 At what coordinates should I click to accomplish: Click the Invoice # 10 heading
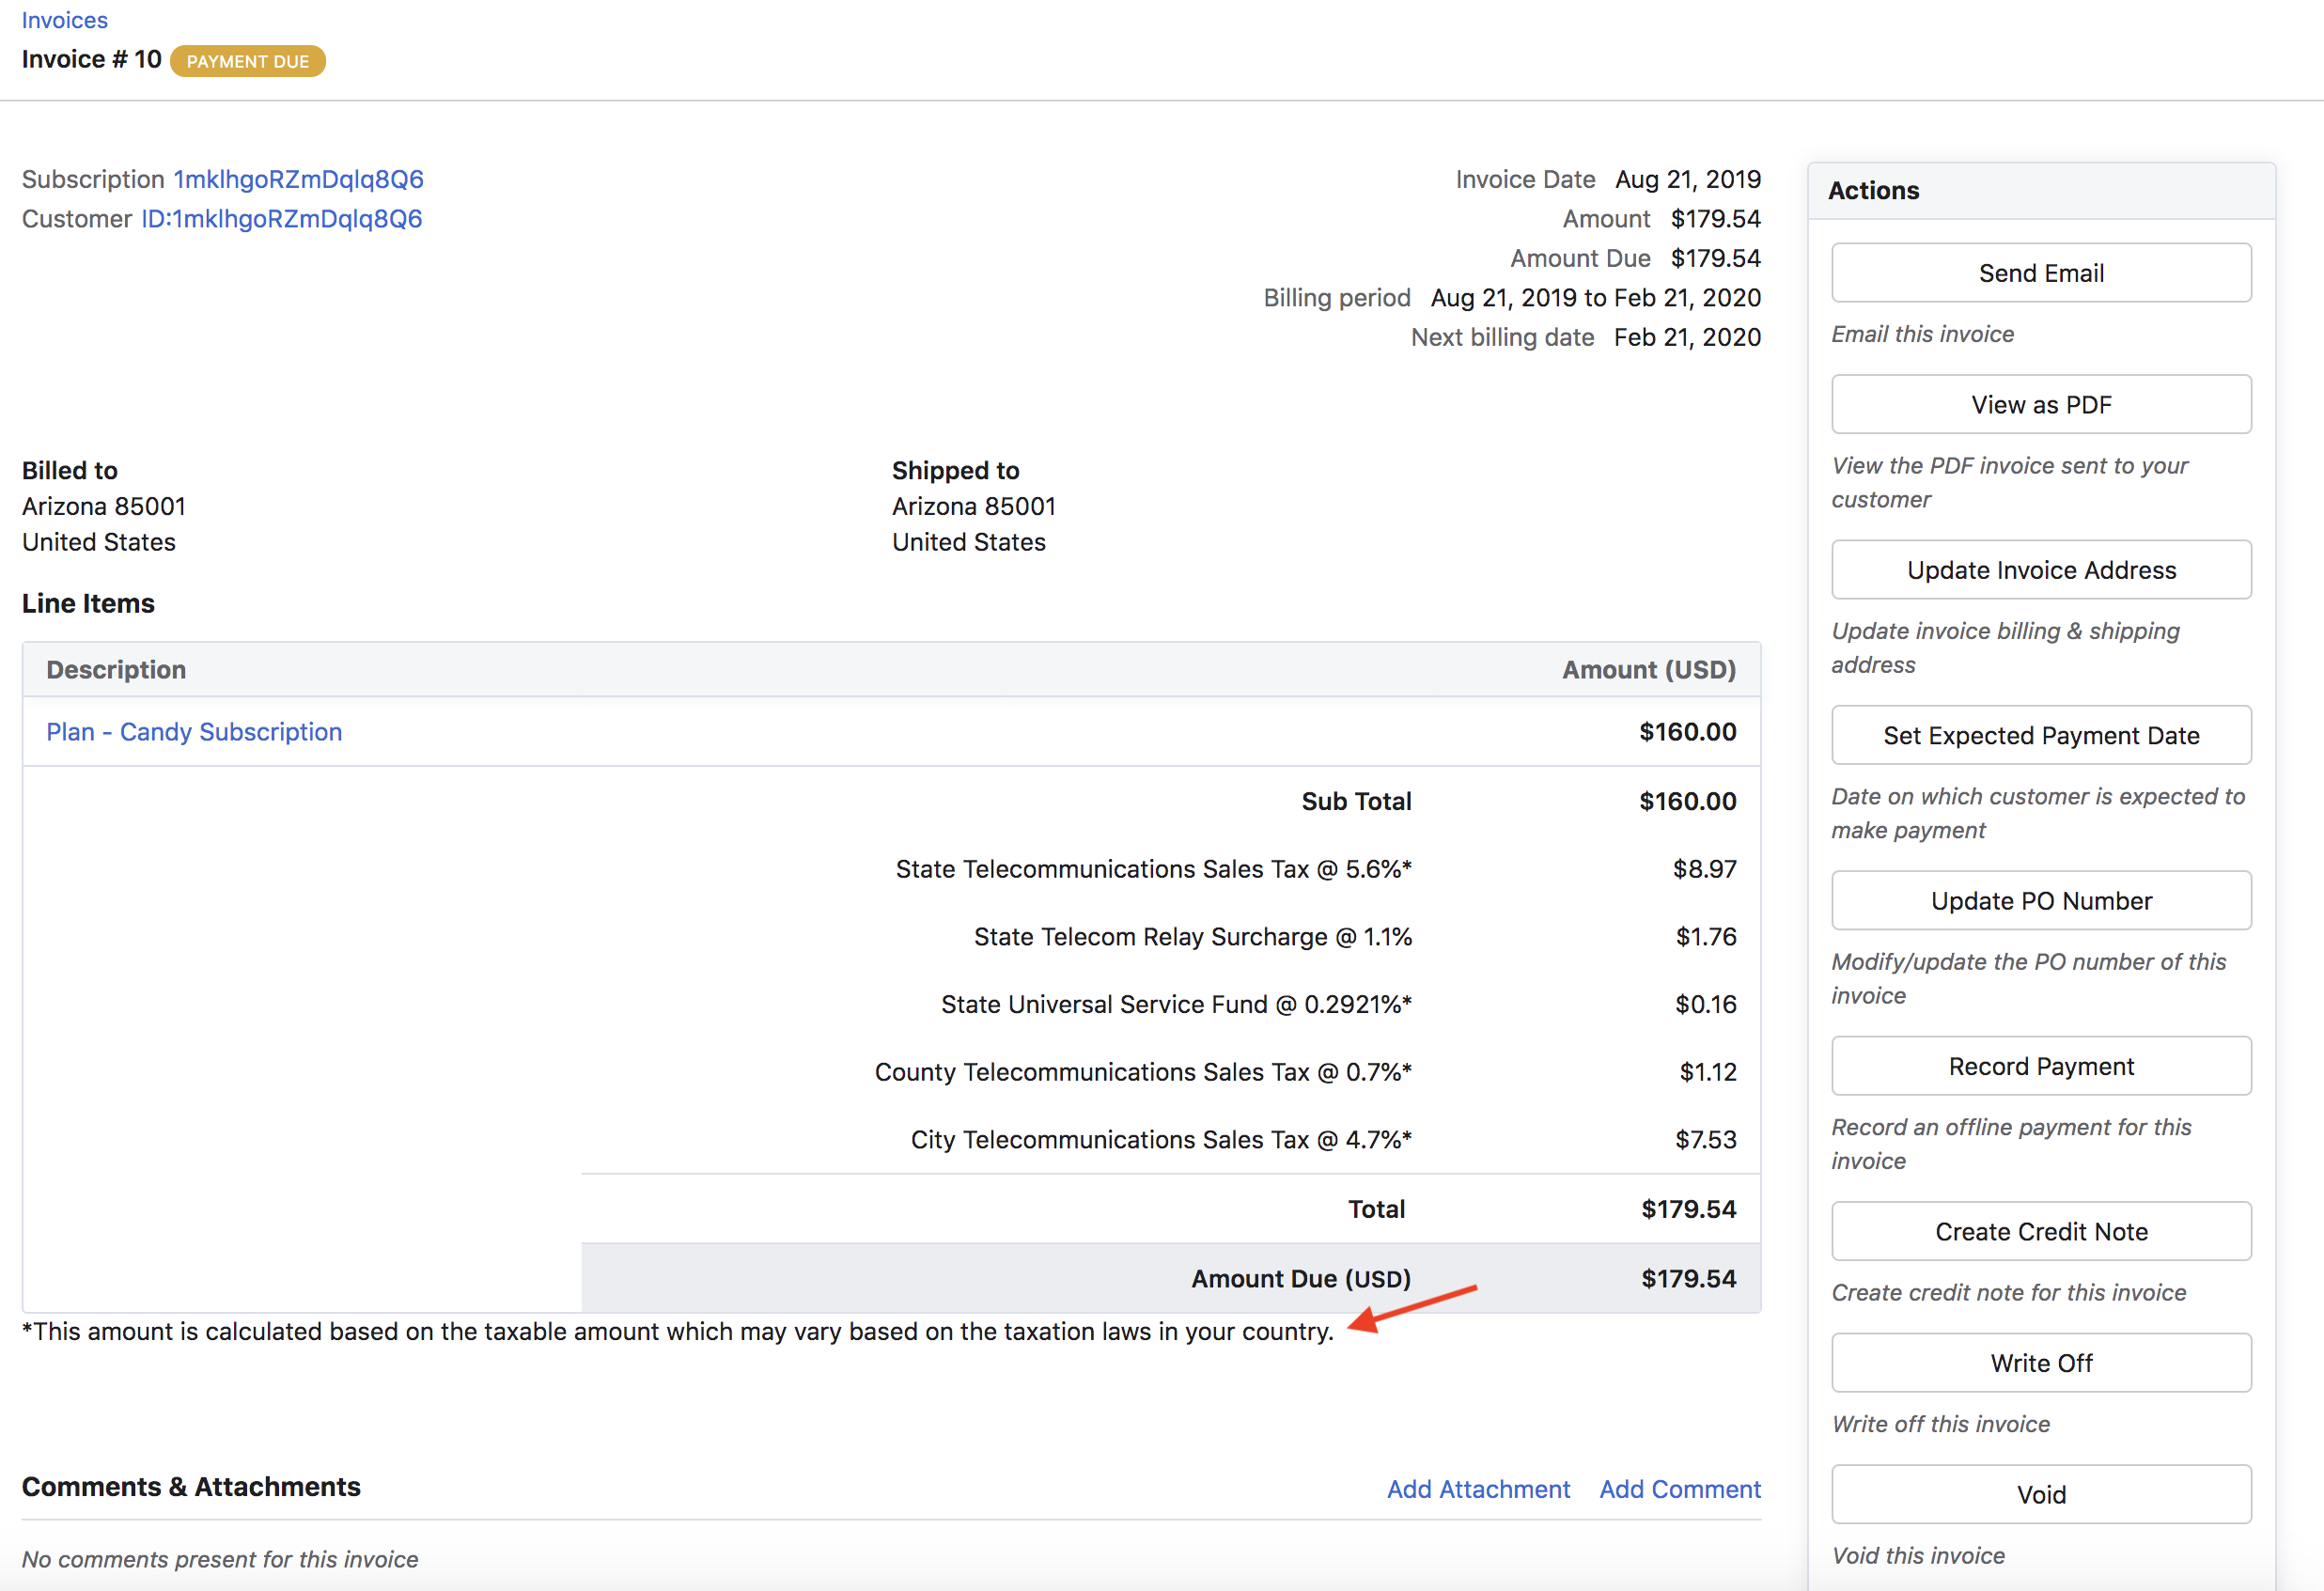pos(91,60)
